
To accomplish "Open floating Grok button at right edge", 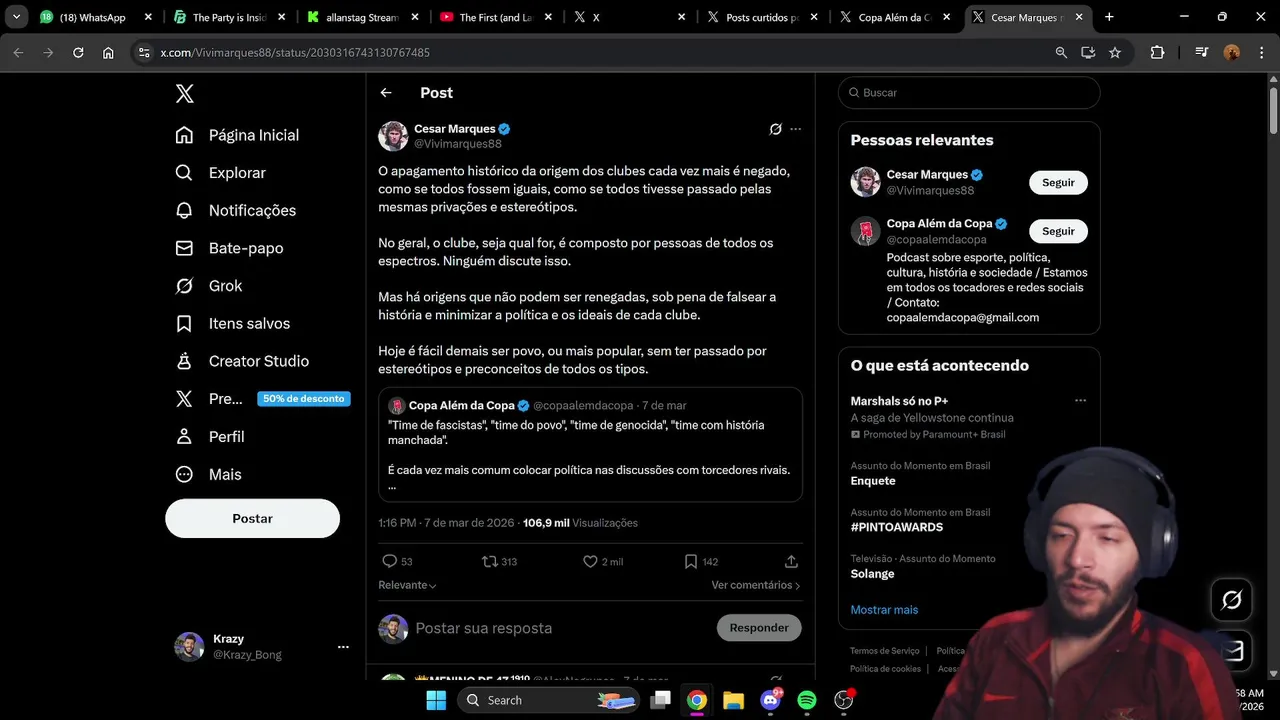I will click(1232, 600).
